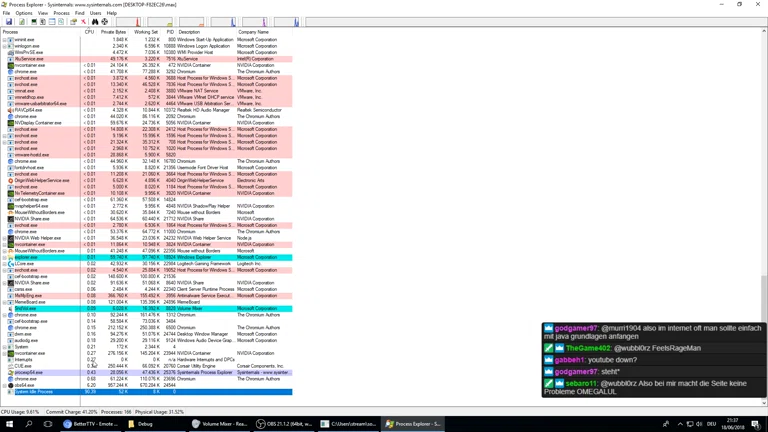Open OBS from the Windows taskbar
This screenshot has height=432, width=768.
284,424
